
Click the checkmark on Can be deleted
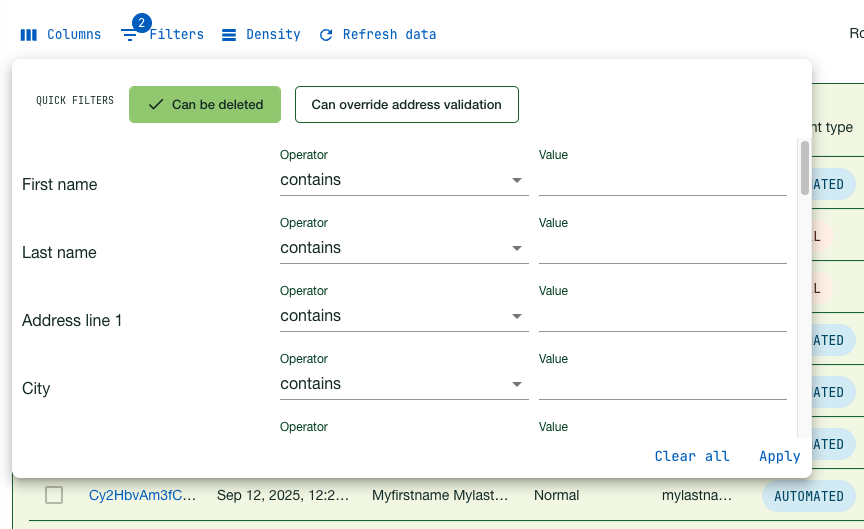[155, 105]
